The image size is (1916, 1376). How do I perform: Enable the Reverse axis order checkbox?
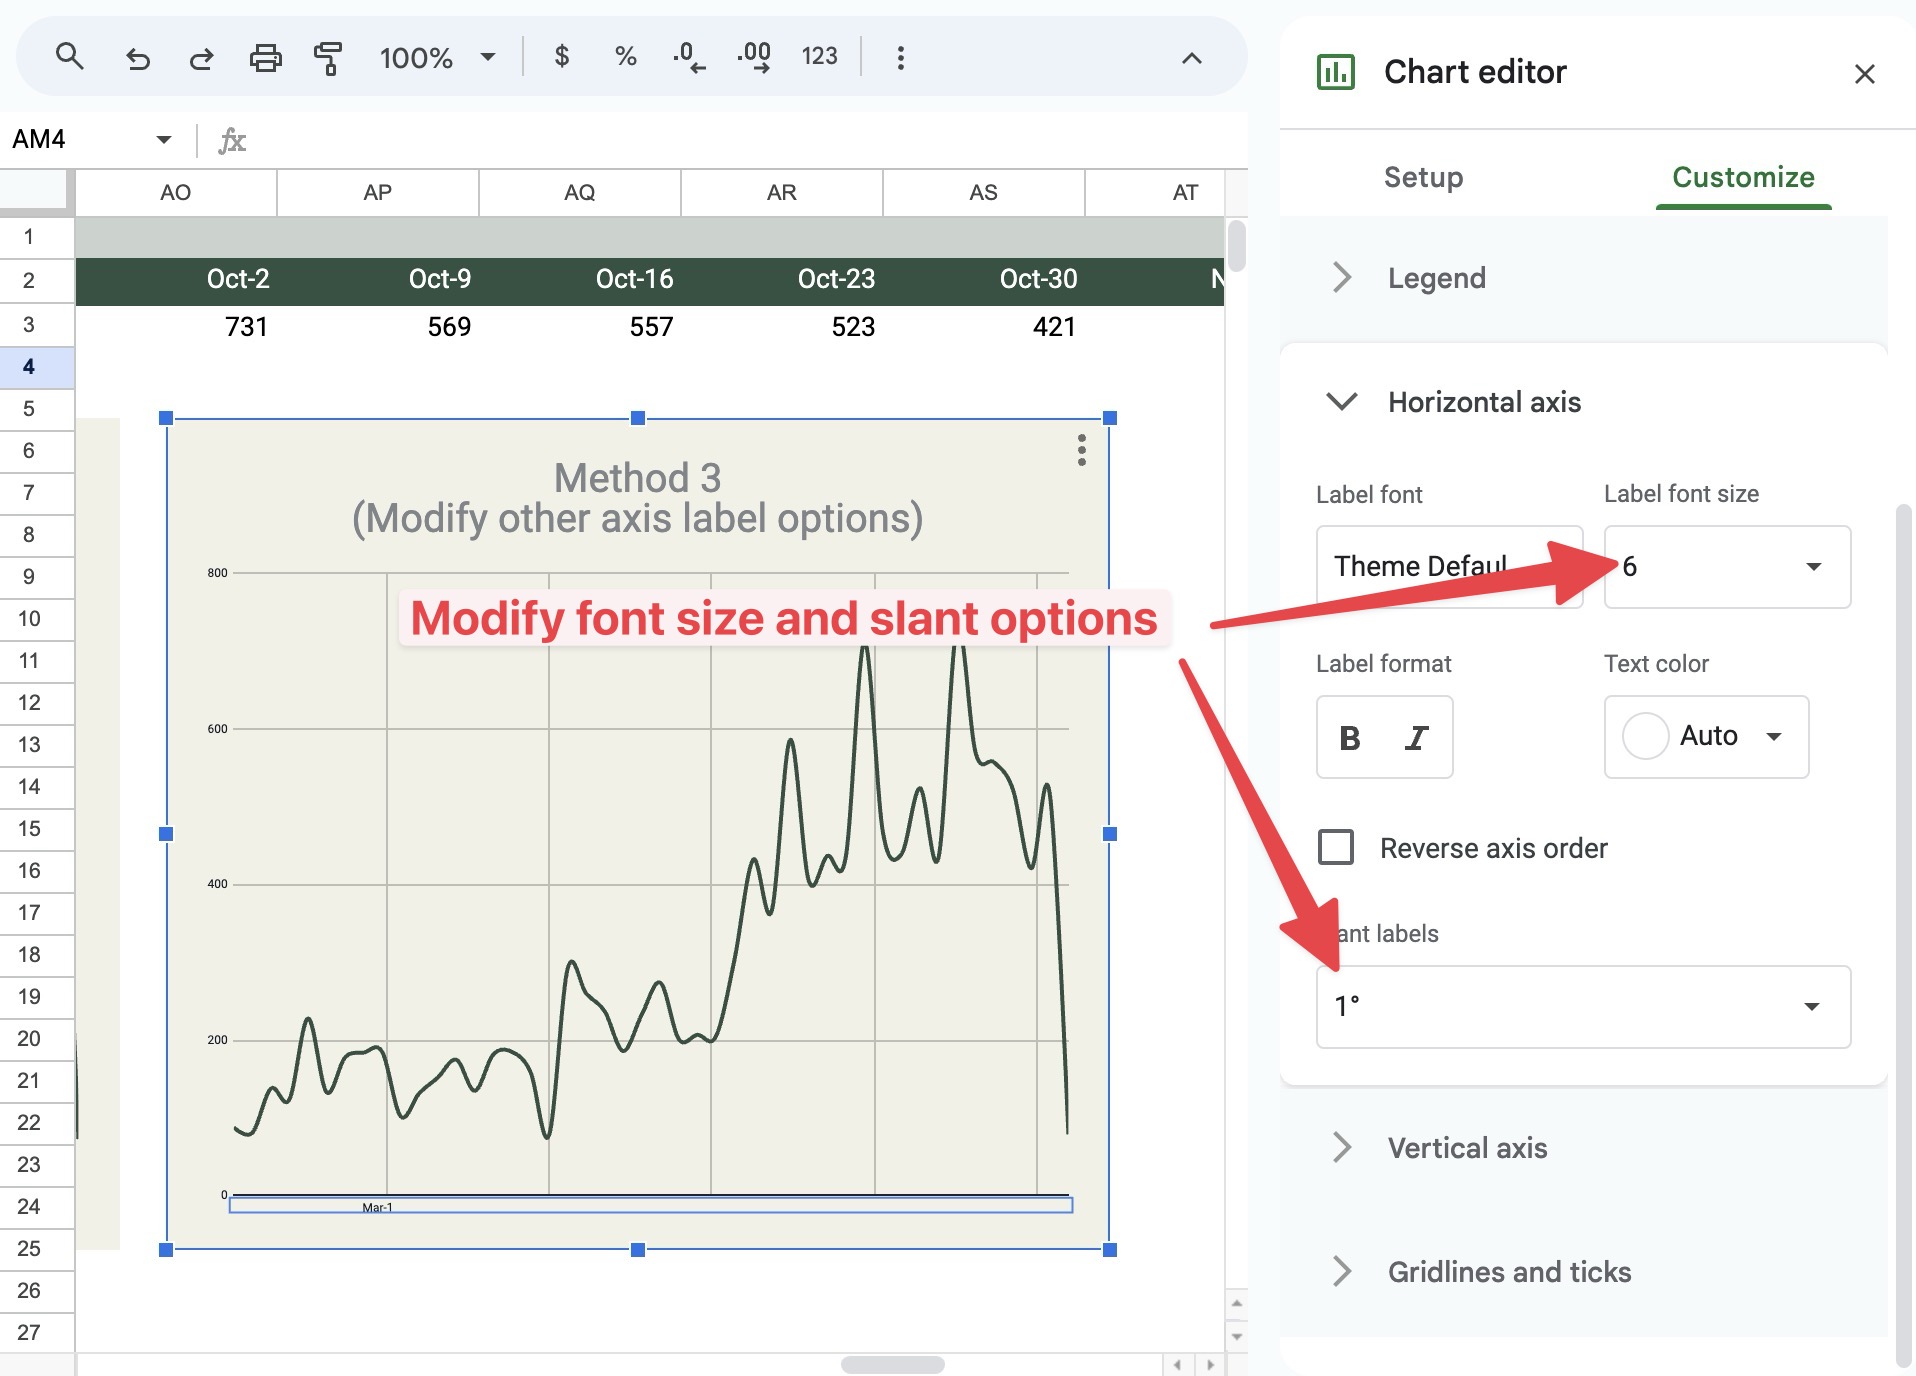1337,848
